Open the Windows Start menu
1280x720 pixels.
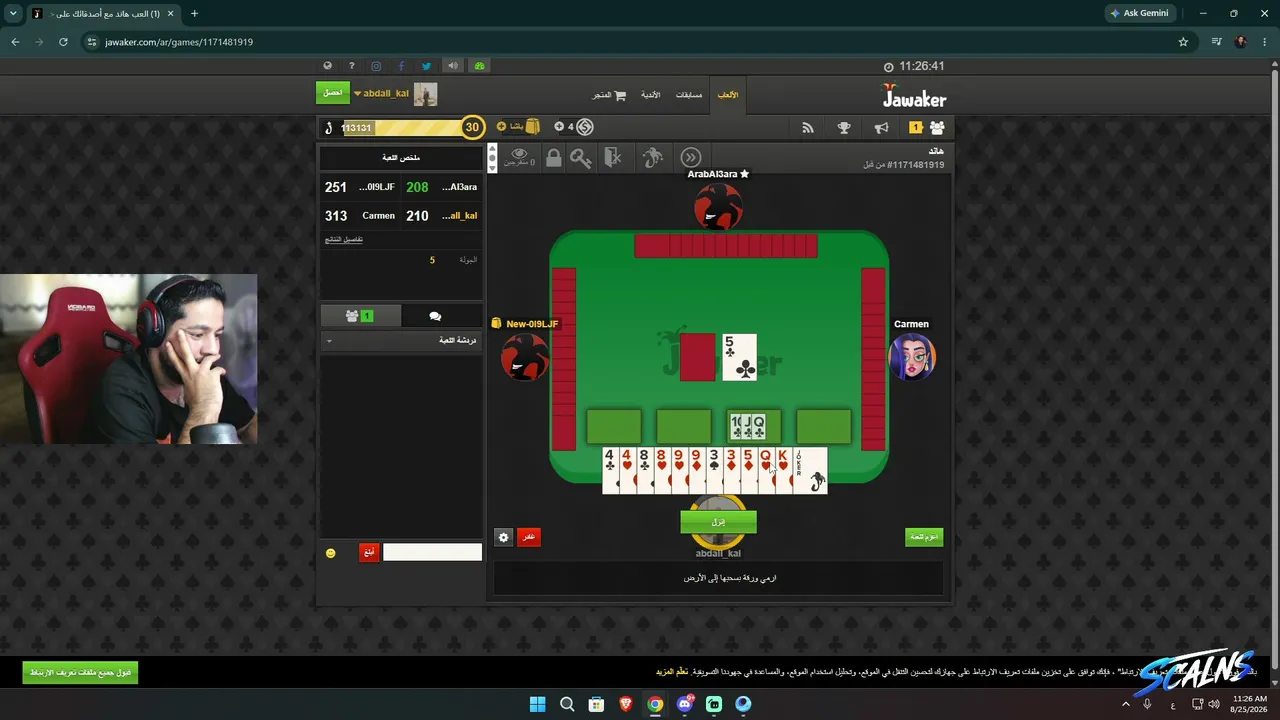point(537,704)
